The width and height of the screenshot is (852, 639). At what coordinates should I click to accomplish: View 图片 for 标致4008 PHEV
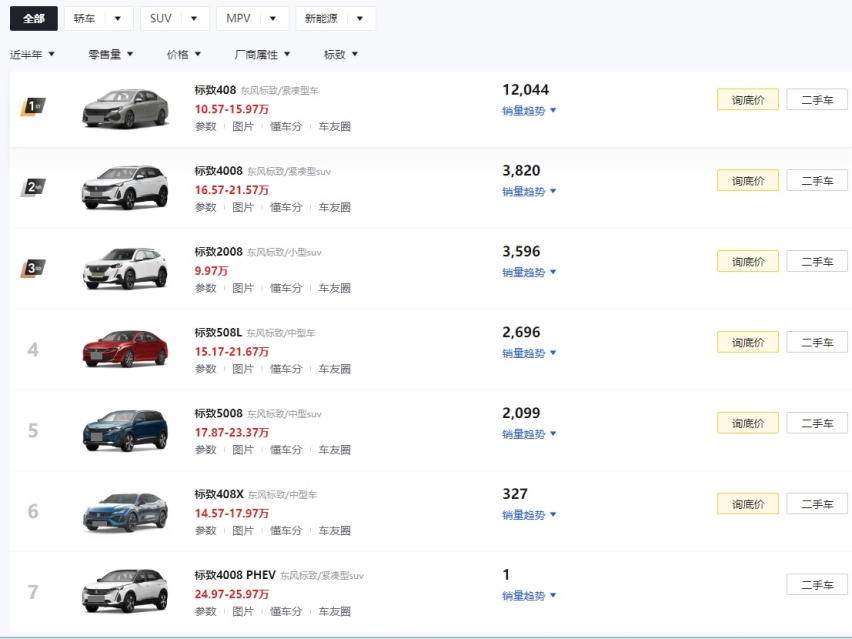point(243,611)
